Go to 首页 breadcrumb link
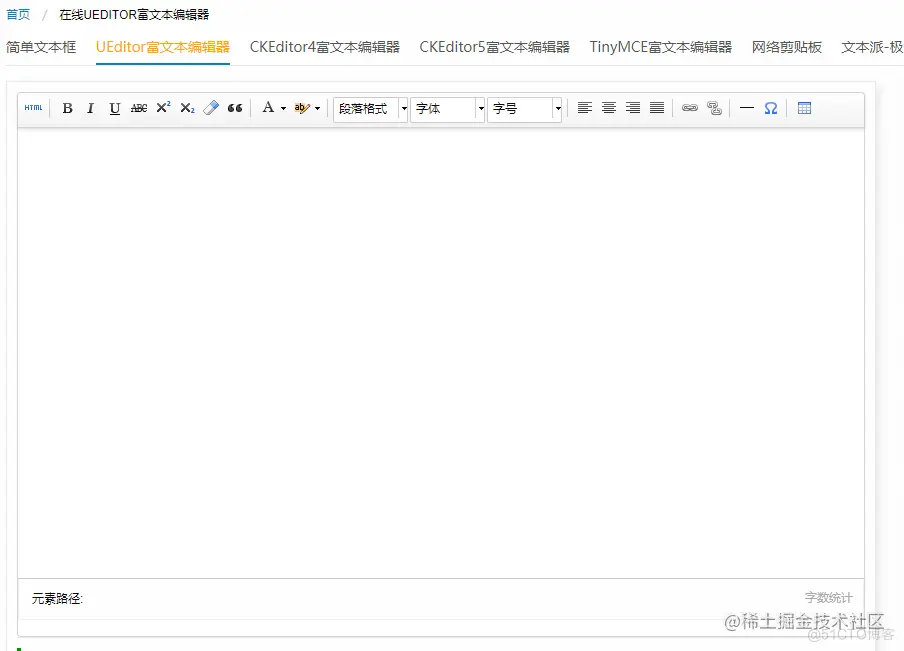Screen dimensions: 904x651 tap(18, 14)
